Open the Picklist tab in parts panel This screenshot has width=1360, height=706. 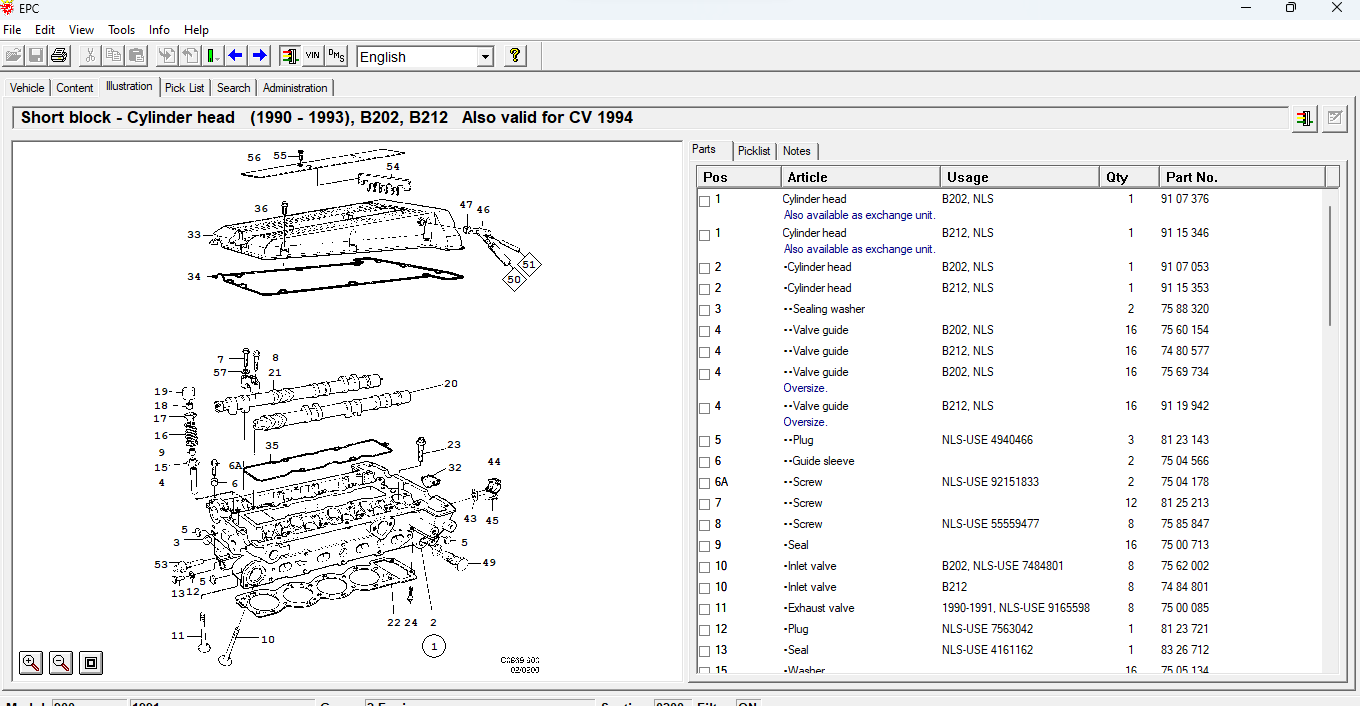point(754,151)
